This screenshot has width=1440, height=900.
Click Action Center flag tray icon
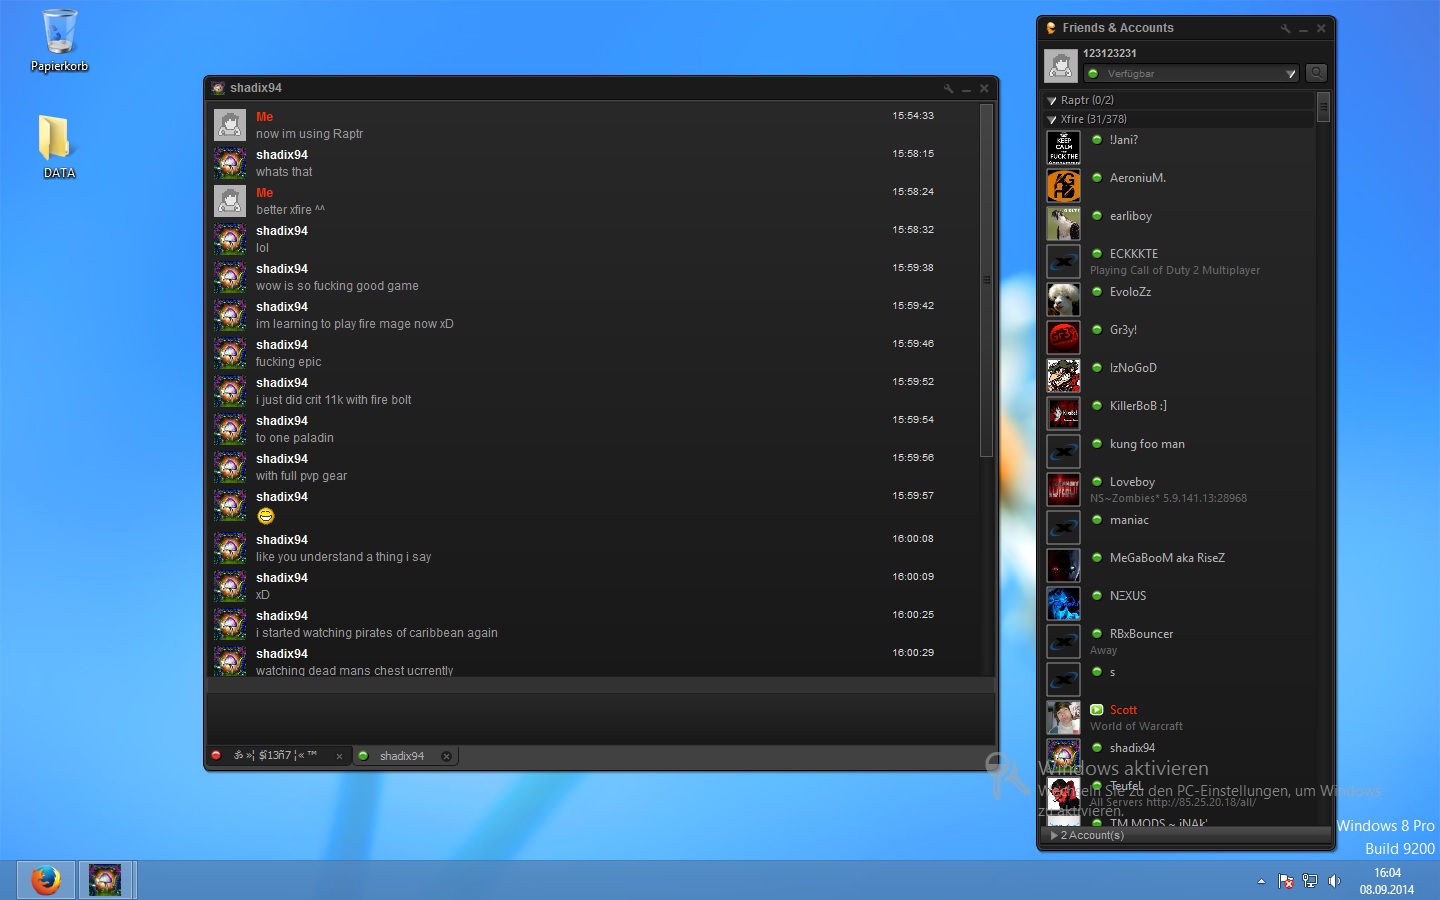click(1286, 881)
